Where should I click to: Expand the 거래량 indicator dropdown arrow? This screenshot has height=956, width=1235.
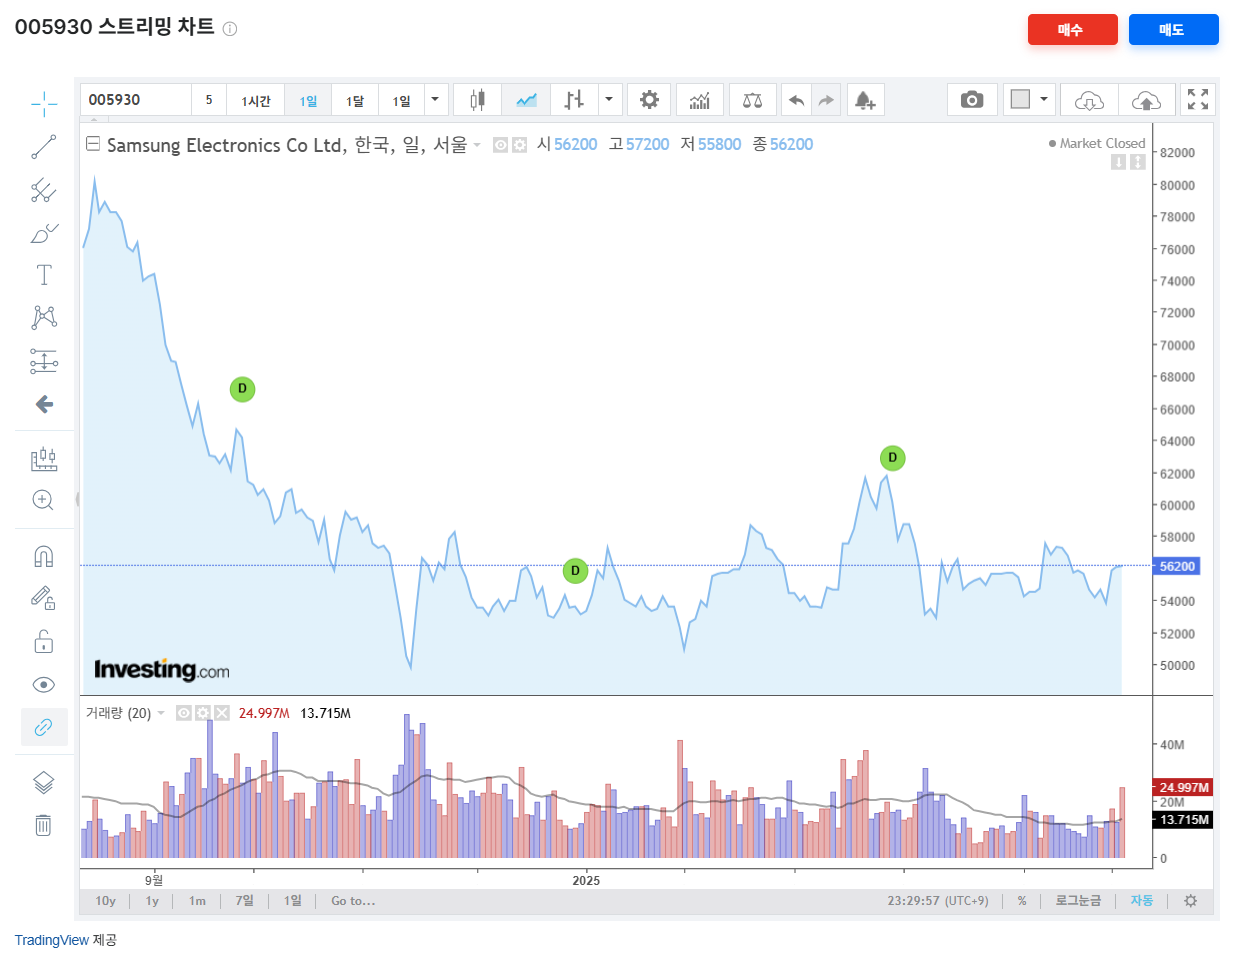pos(161,713)
